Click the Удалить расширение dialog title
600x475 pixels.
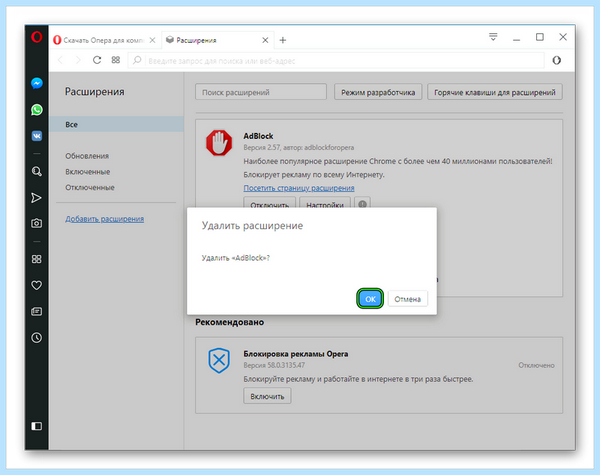point(252,226)
